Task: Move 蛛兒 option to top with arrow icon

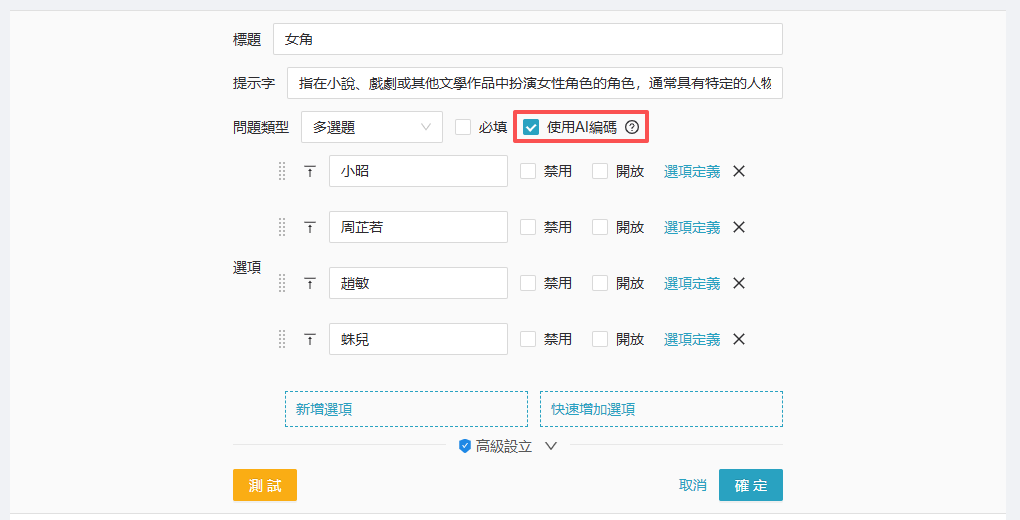Action: tap(309, 339)
